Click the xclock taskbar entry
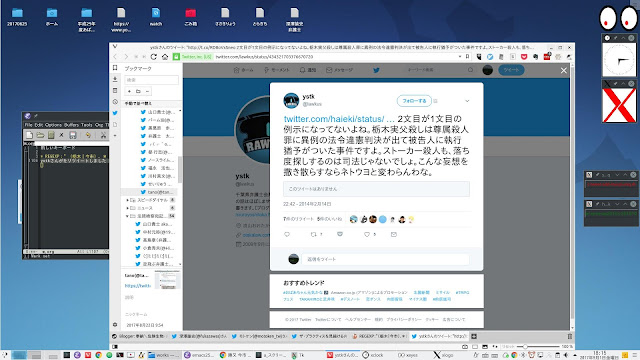The height and width of the screenshot is (360, 640). [373, 355]
